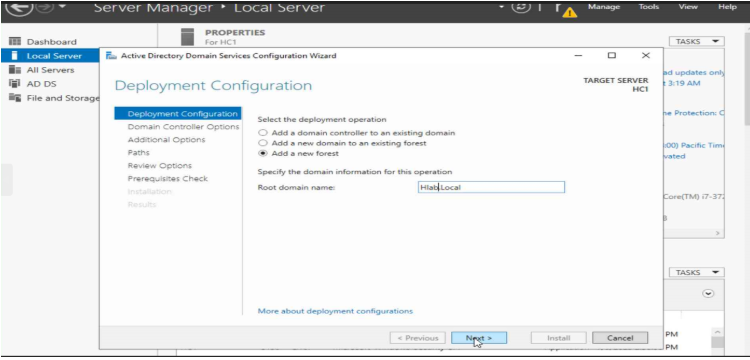Click the server icon beside PROPERTIES heading

188,37
